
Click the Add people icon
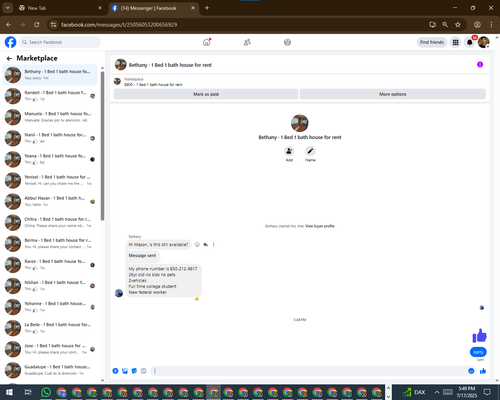pyautogui.click(x=289, y=151)
